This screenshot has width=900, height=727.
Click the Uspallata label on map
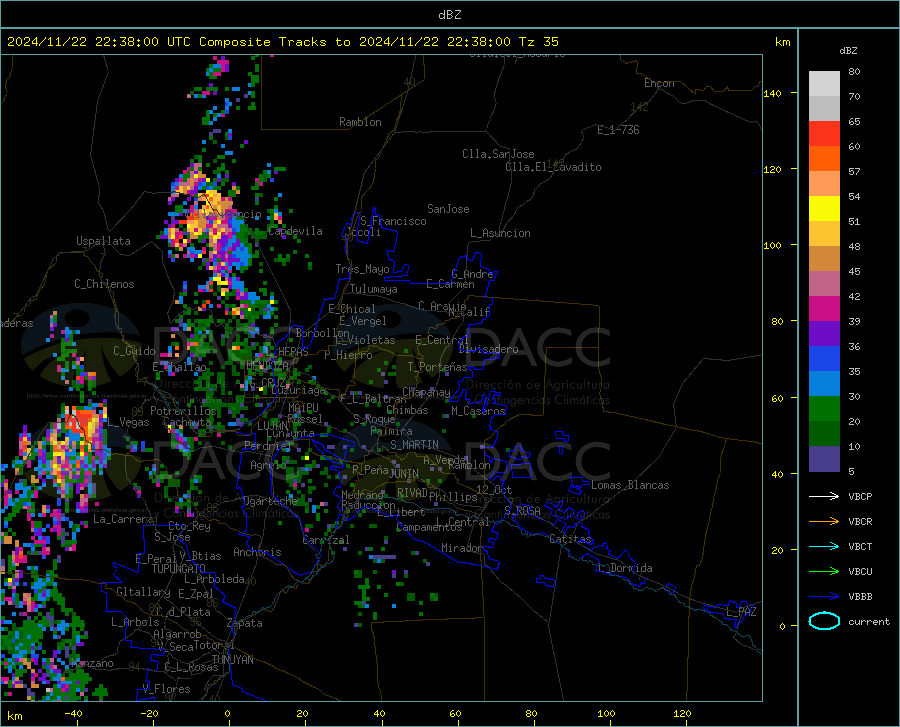coord(103,241)
